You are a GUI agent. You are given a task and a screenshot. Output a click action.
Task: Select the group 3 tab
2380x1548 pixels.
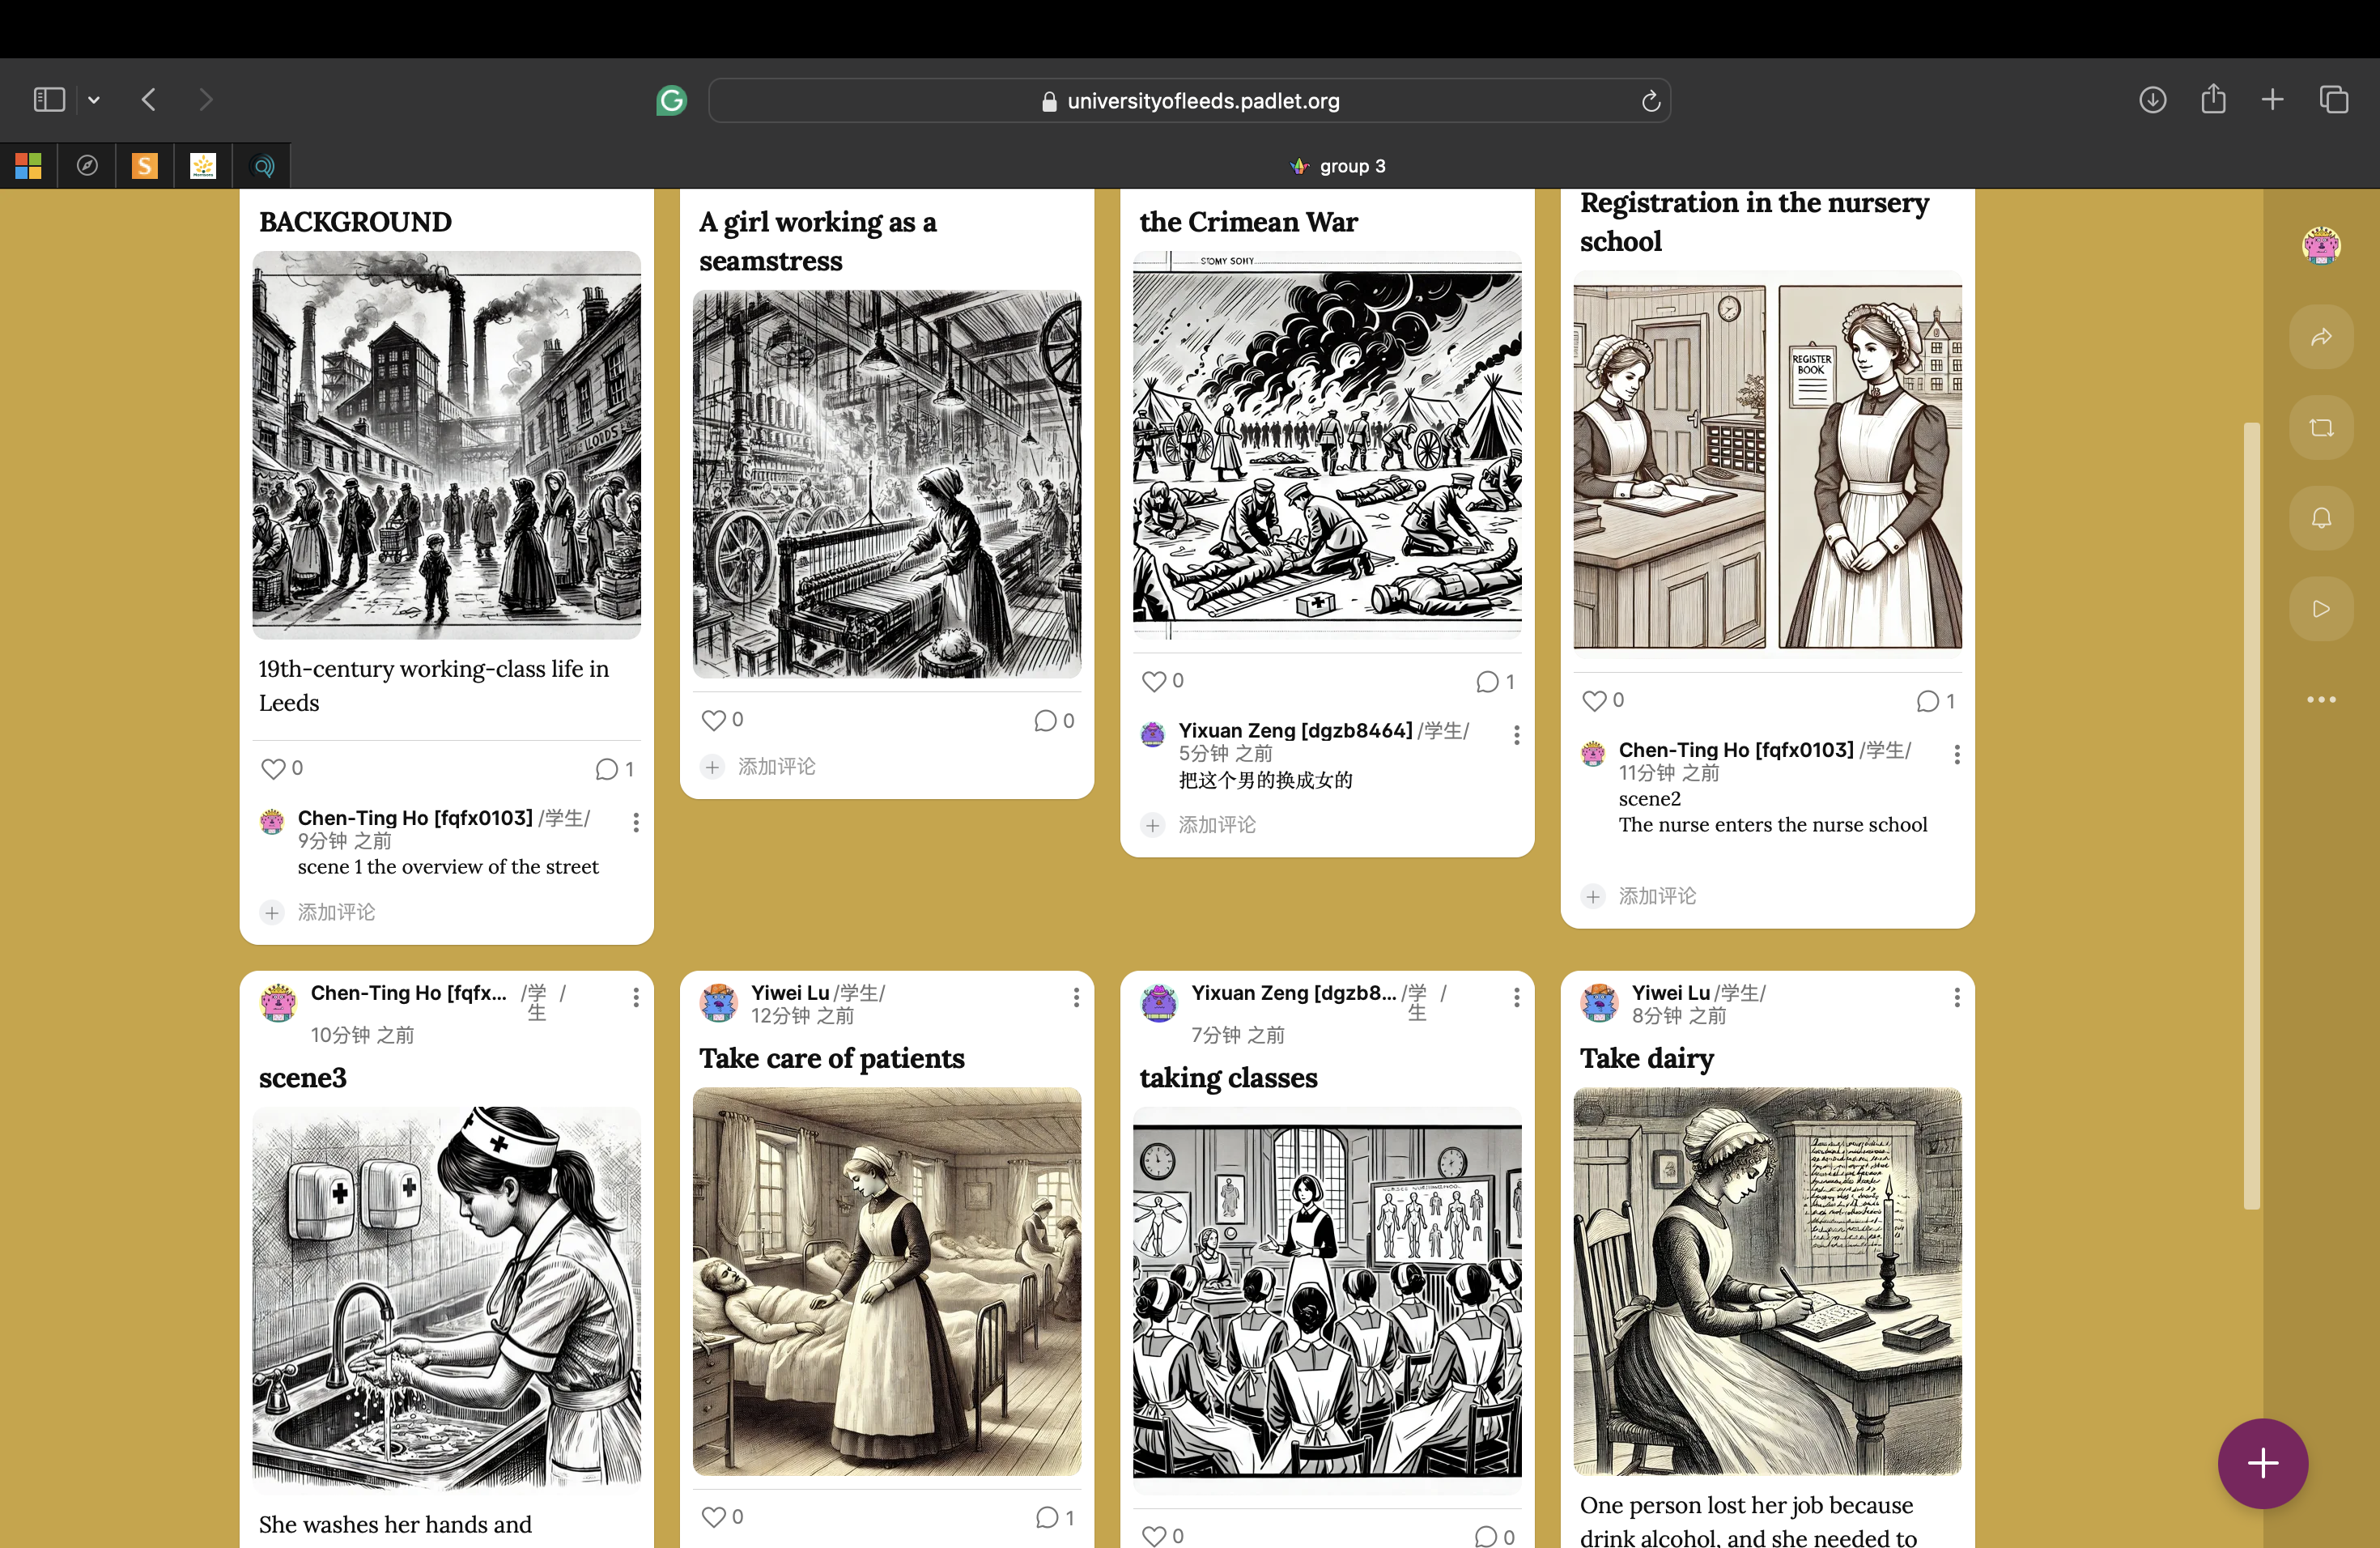tap(1337, 166)
